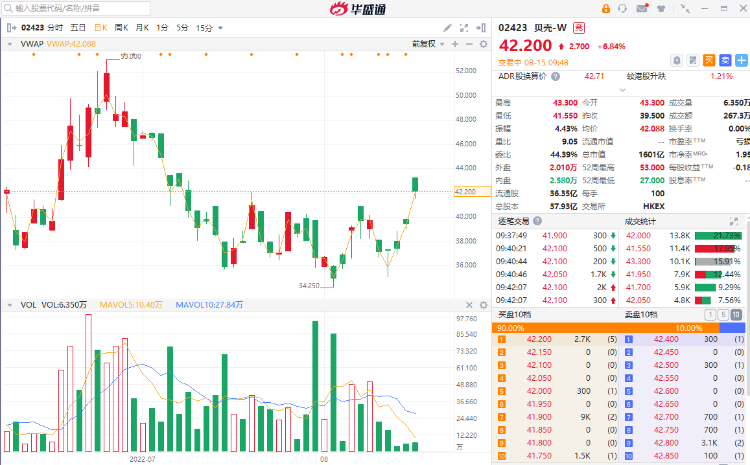
Task: Open the 15分 interval dropdown
Action: [206, 27]
